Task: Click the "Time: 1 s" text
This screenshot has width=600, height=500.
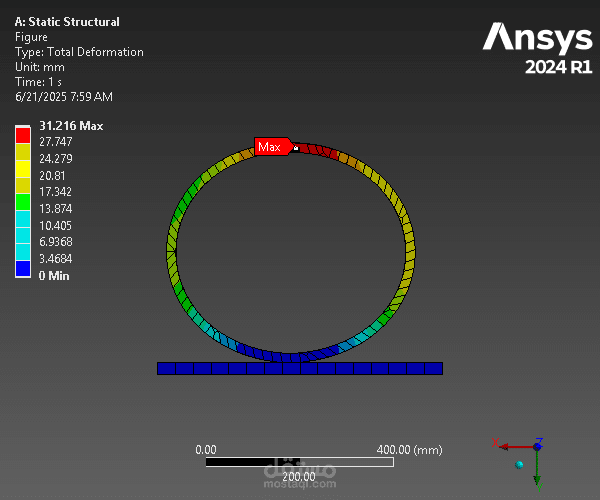Action: pyautogui.click(x=38, y=82)
